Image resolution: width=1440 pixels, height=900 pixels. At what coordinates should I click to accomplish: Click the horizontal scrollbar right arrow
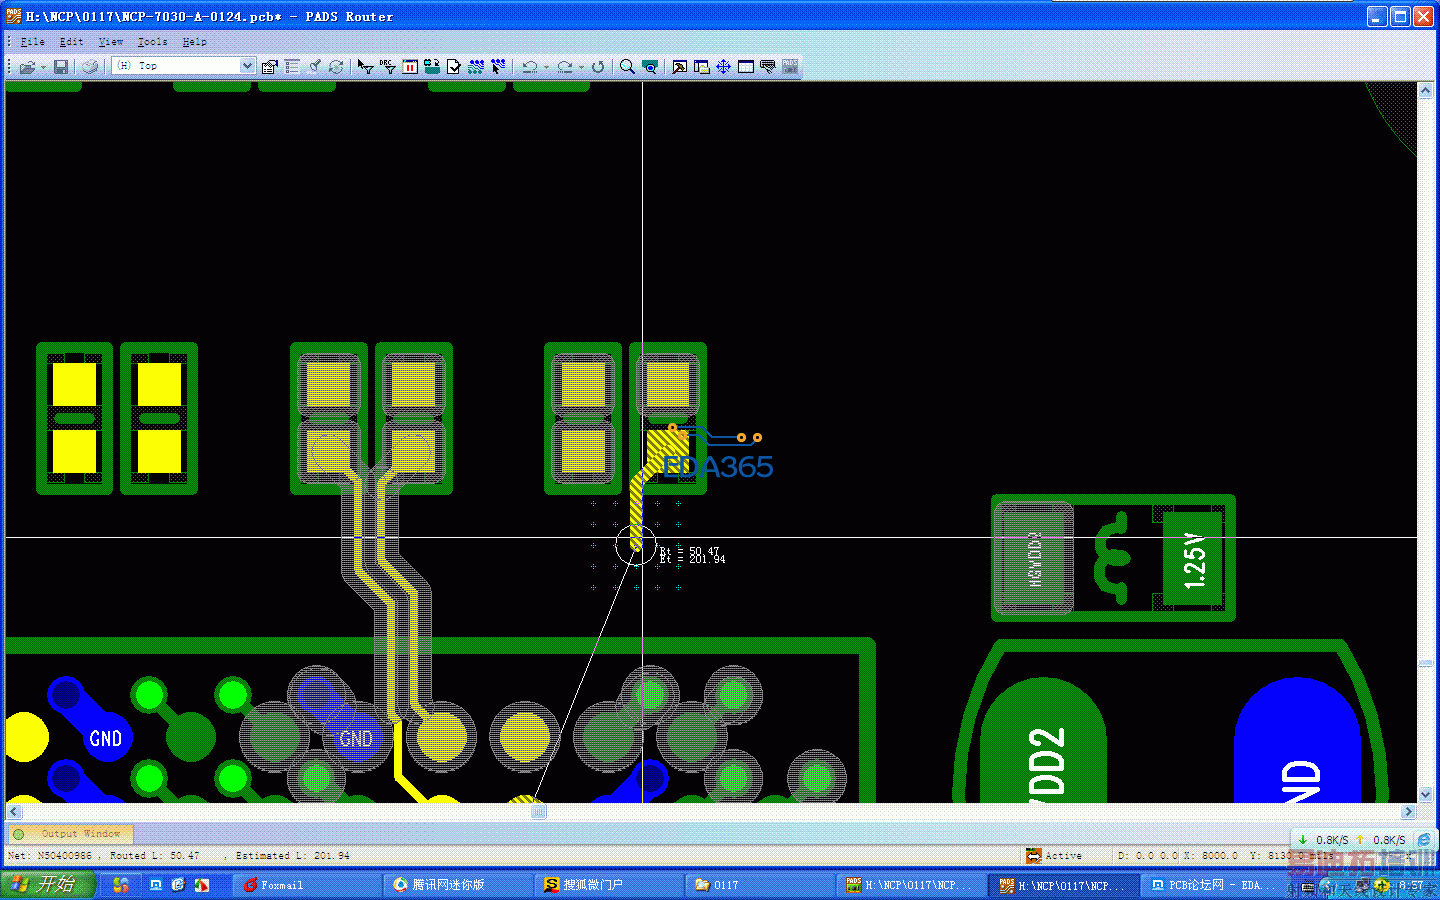click(x=1409, y=812)
